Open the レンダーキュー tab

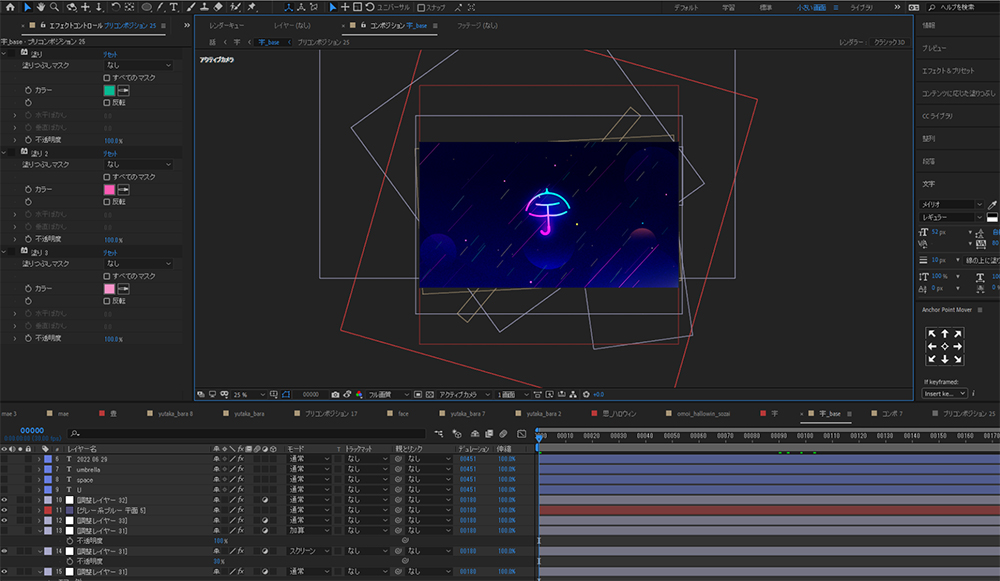point(225,24)
